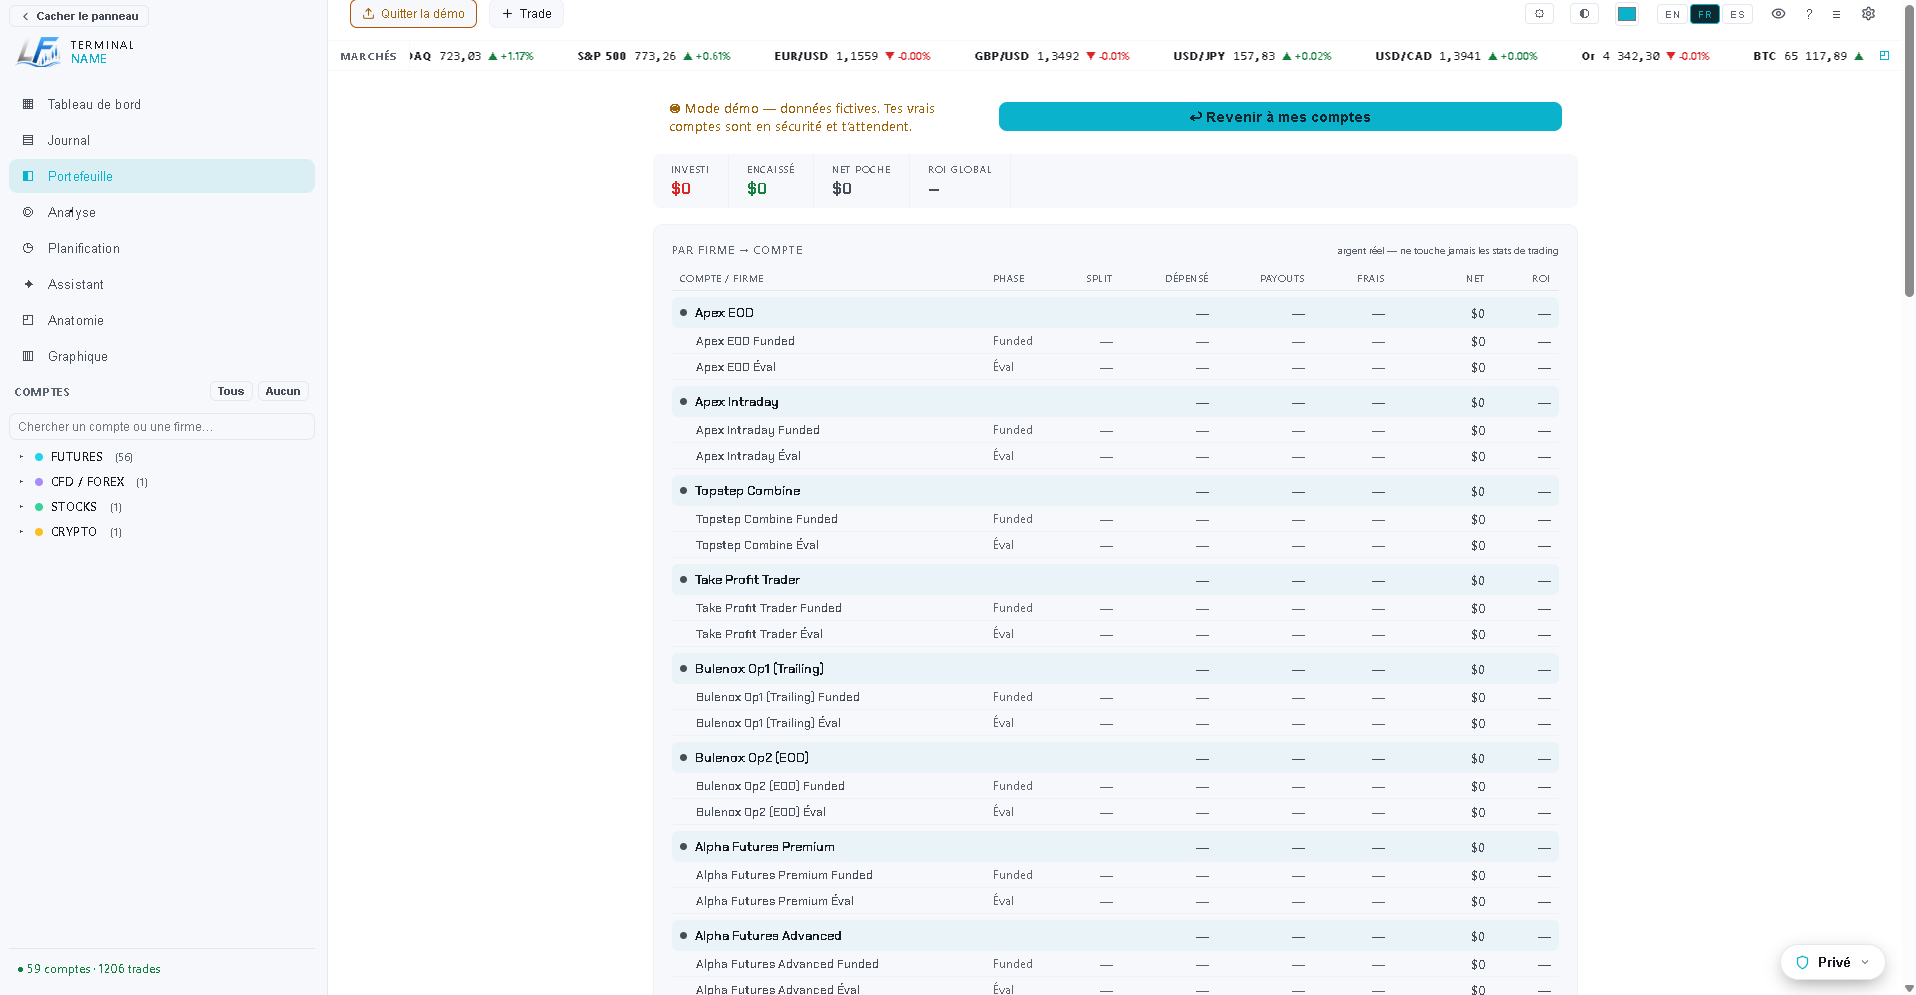The height and width of the screenshot is (995, 1916).
Task: Select the Take Profit Trader Éval row
Action: coord(1115,634)
